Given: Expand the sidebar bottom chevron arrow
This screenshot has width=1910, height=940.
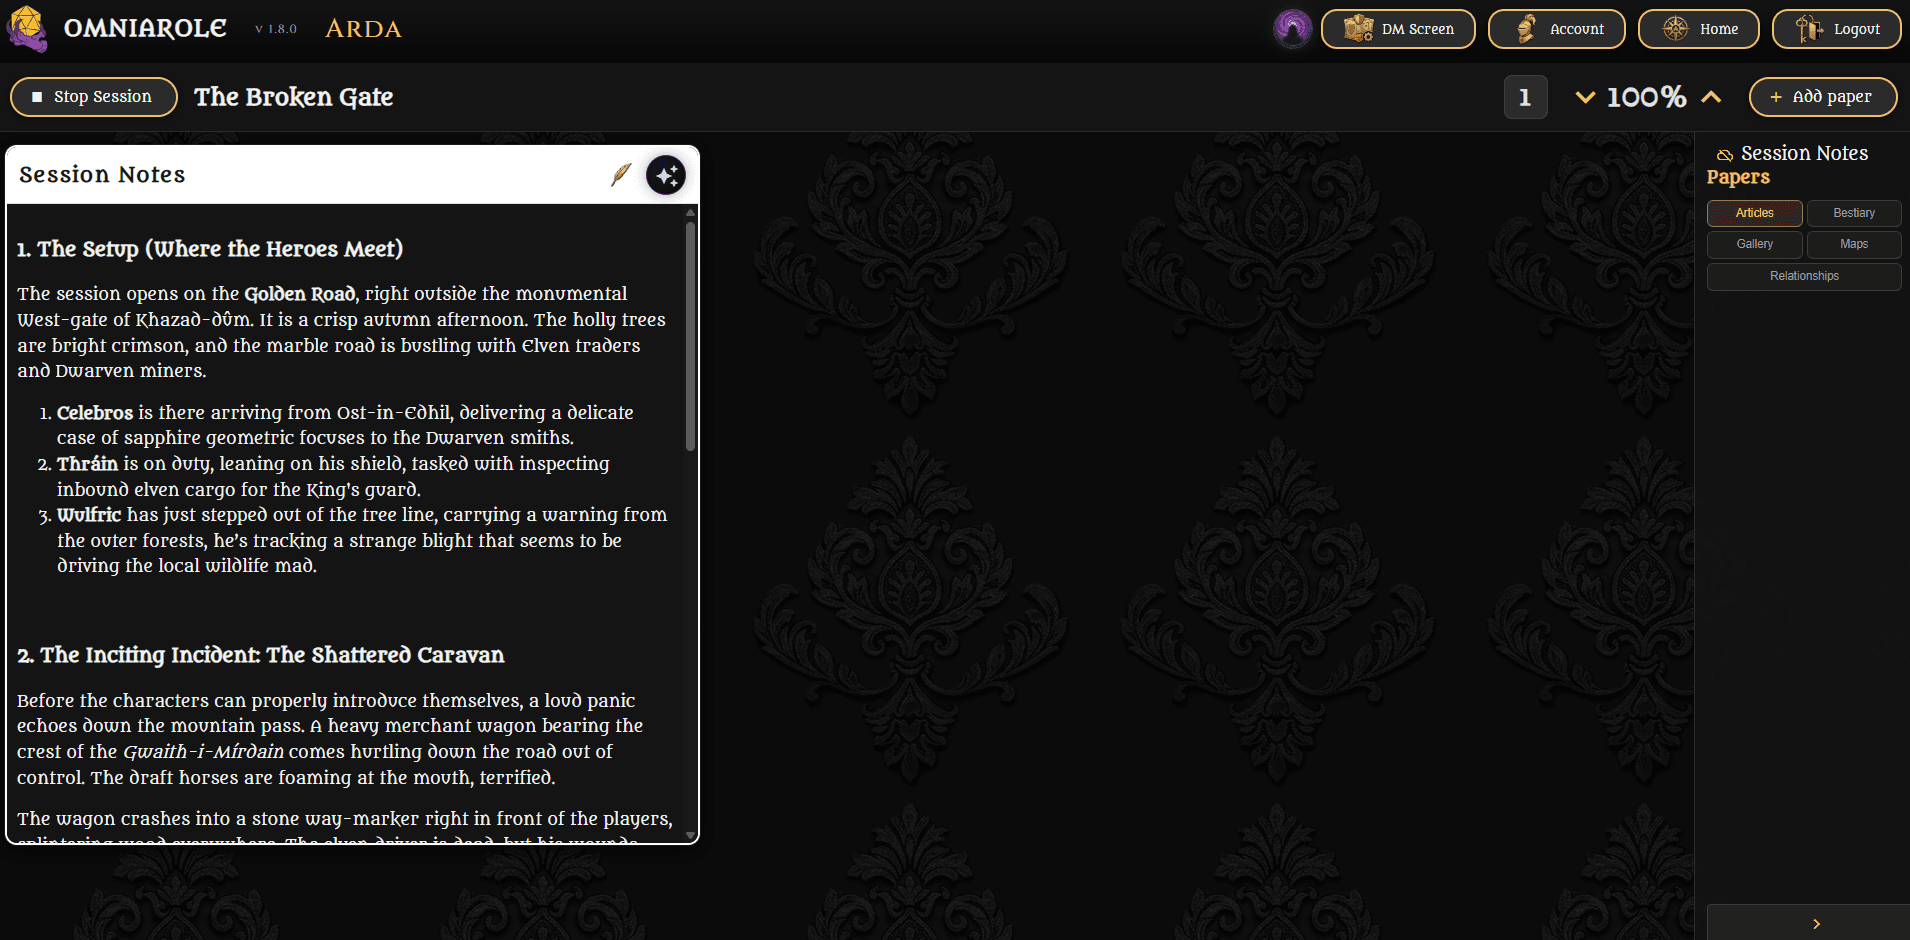Looking at the screenshot, I should [1816, 924].
